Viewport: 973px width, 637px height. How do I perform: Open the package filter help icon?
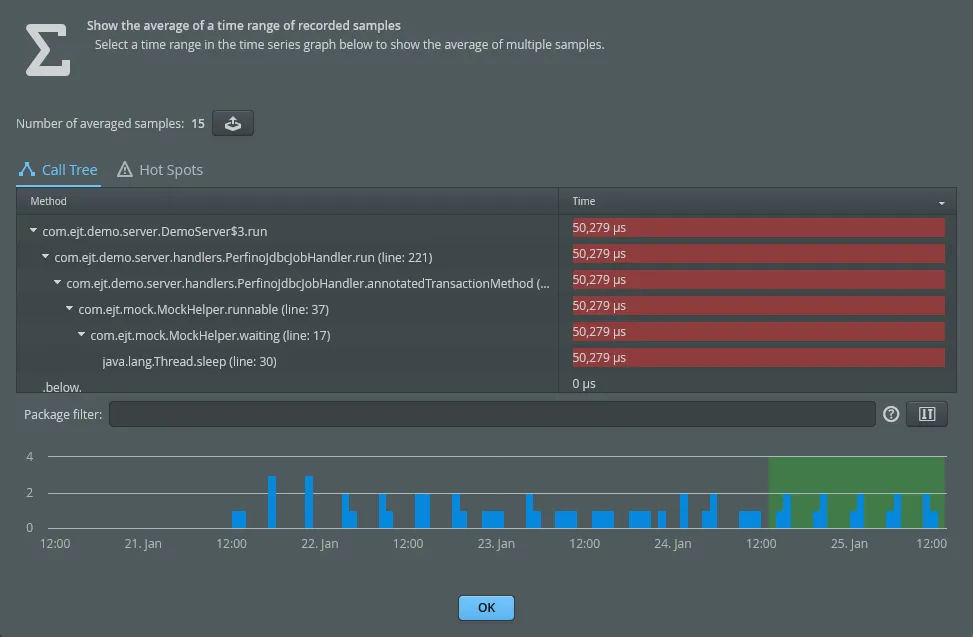[x=891, y=413]
